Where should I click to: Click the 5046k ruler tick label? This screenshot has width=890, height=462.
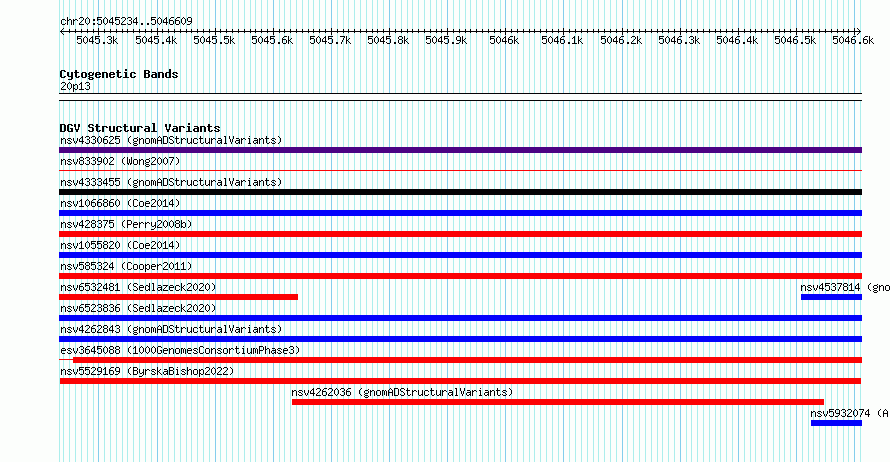point(504,40)
